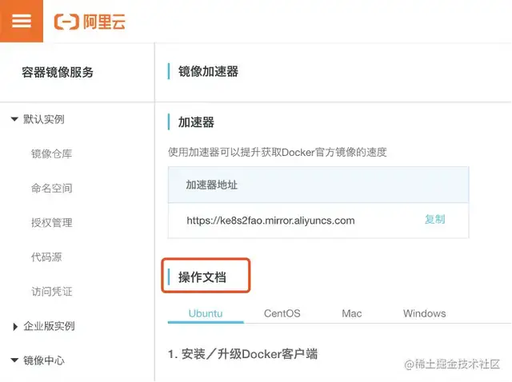Image resolution: width=512 pixels, height=382 pixels.
Task: Click the 阿里云 brand text
Action: pyautogui.click(x=104, y=22)
